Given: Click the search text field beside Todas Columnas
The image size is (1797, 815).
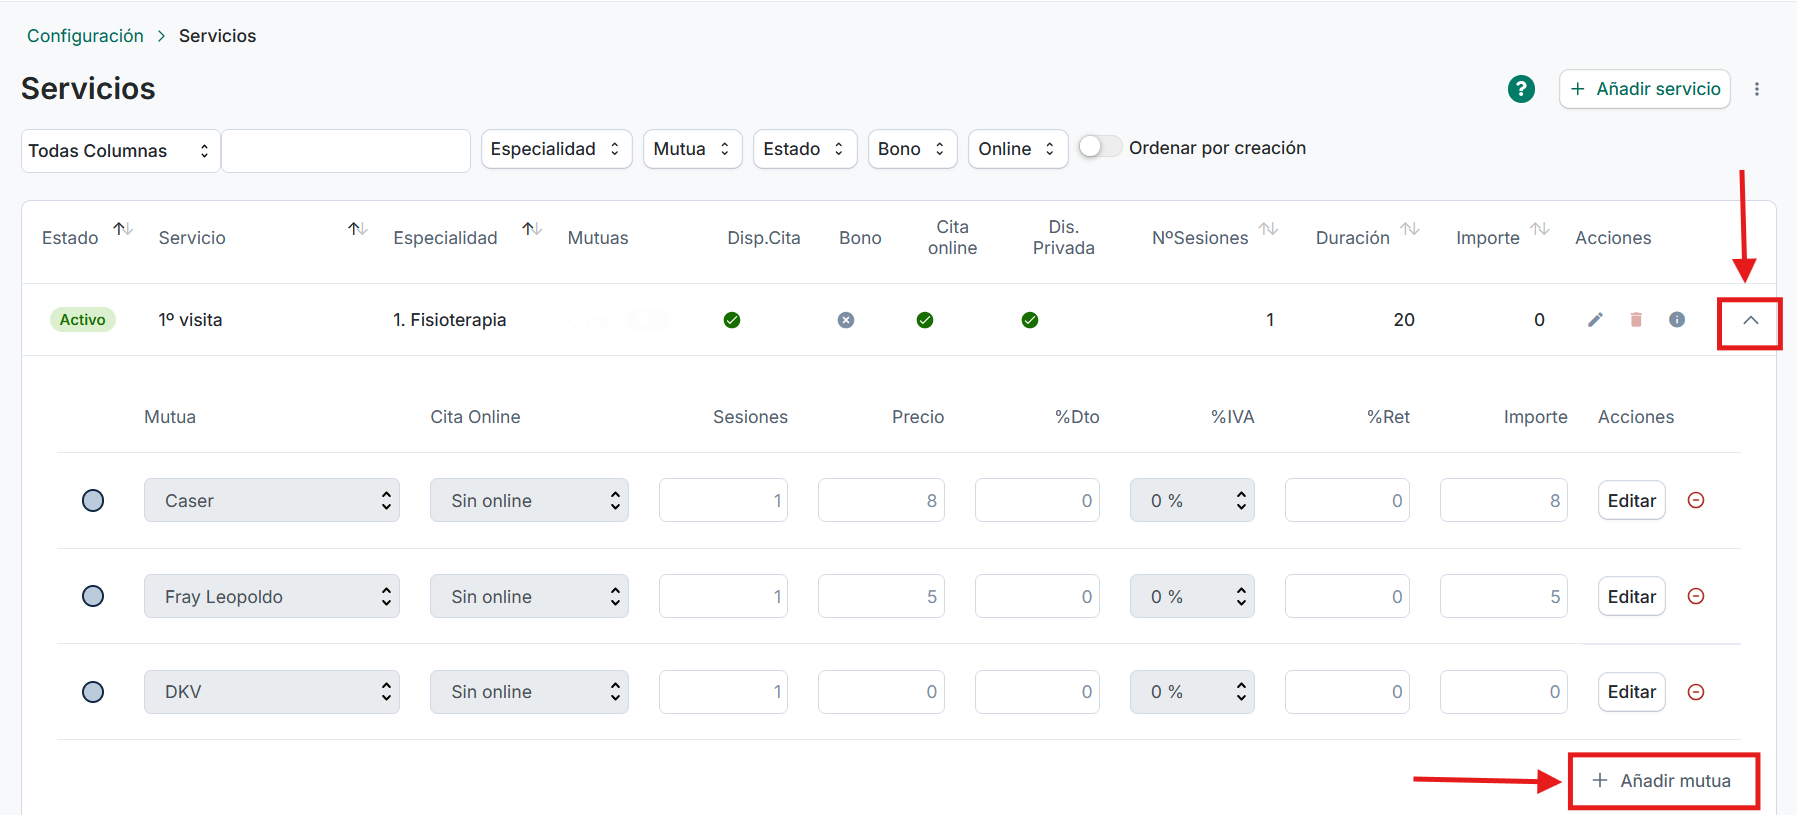Looking at the screenshot, I should point(346,151).
